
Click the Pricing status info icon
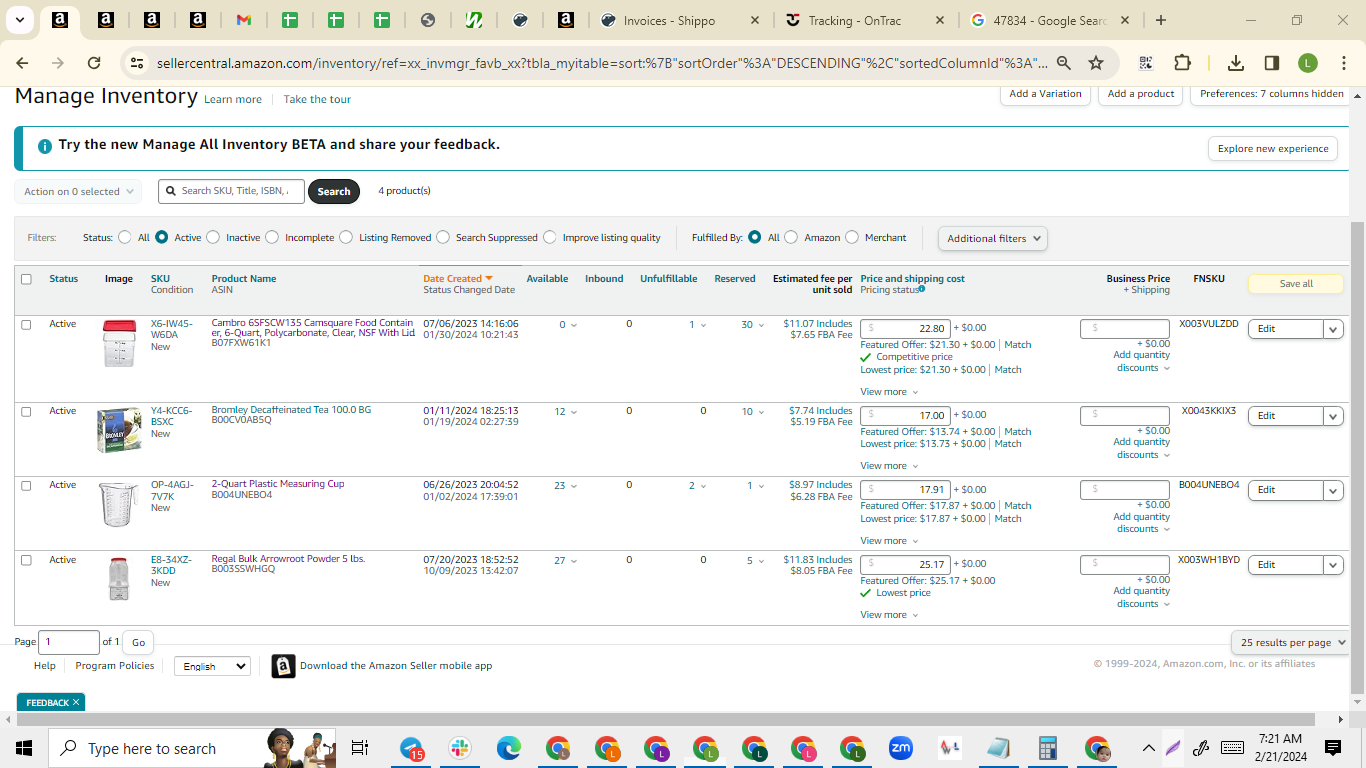(921, 290)
